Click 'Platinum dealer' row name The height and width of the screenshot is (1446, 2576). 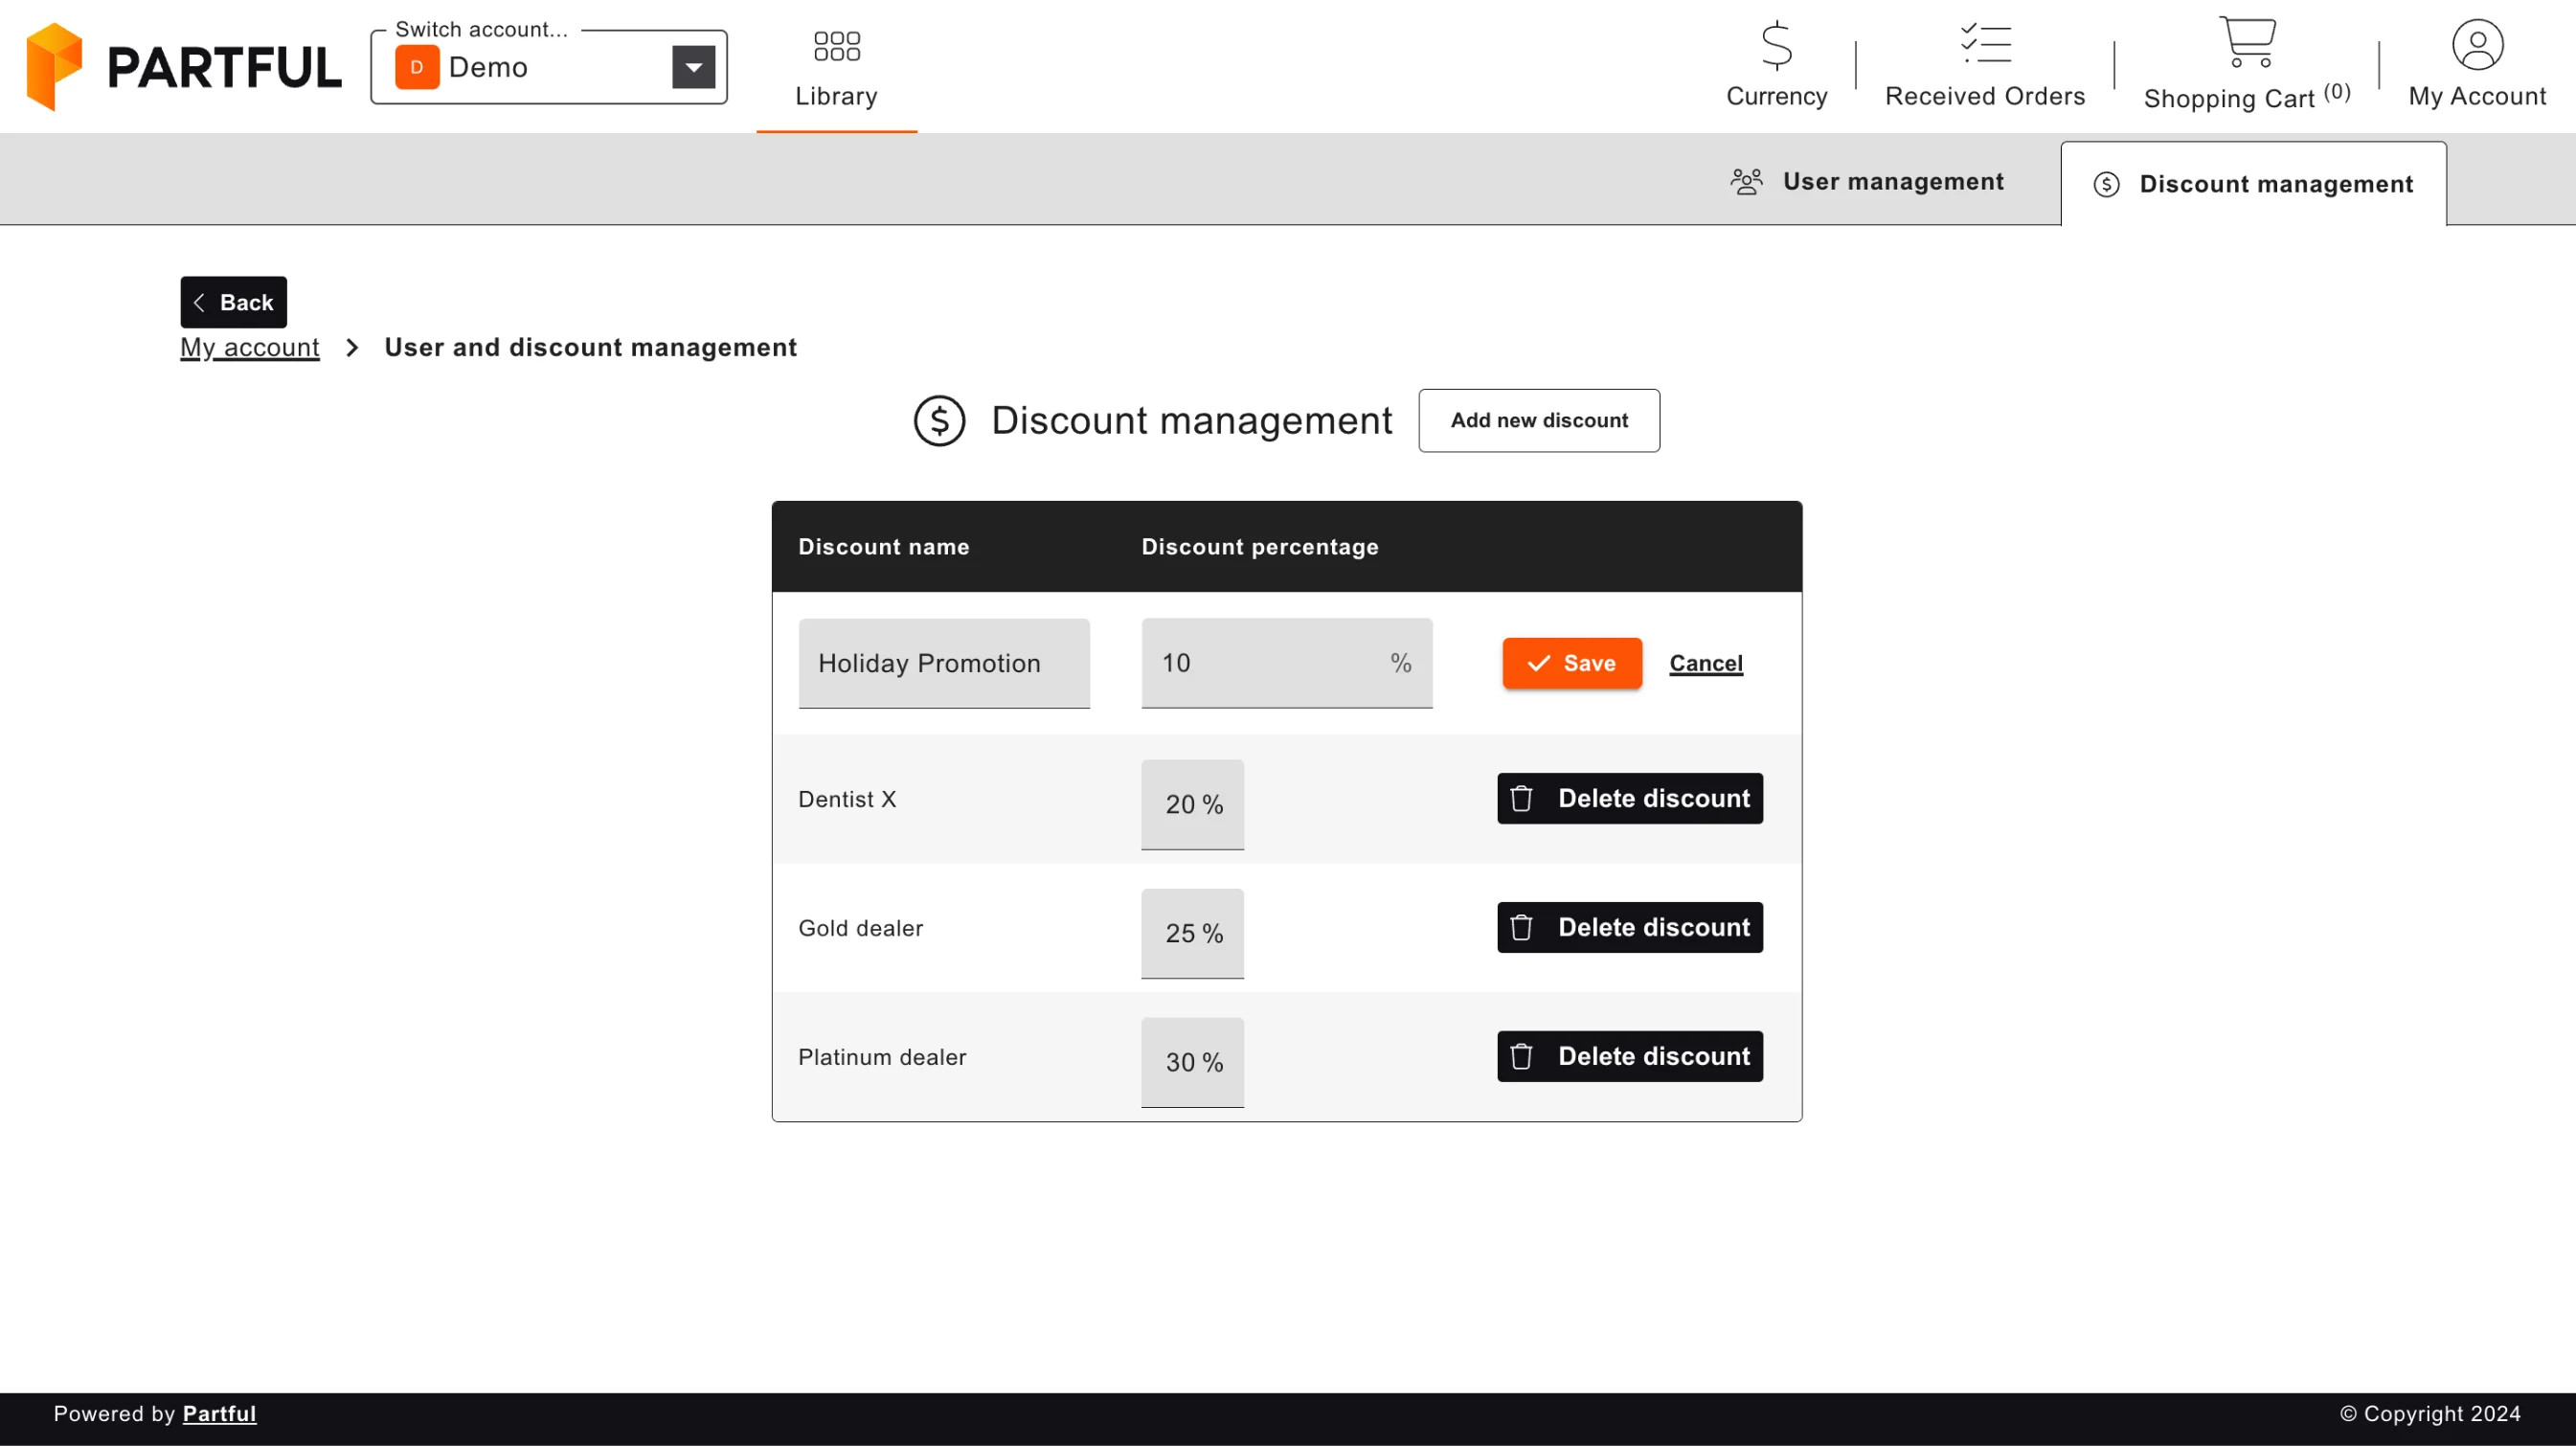click(x=882, y=1057)
